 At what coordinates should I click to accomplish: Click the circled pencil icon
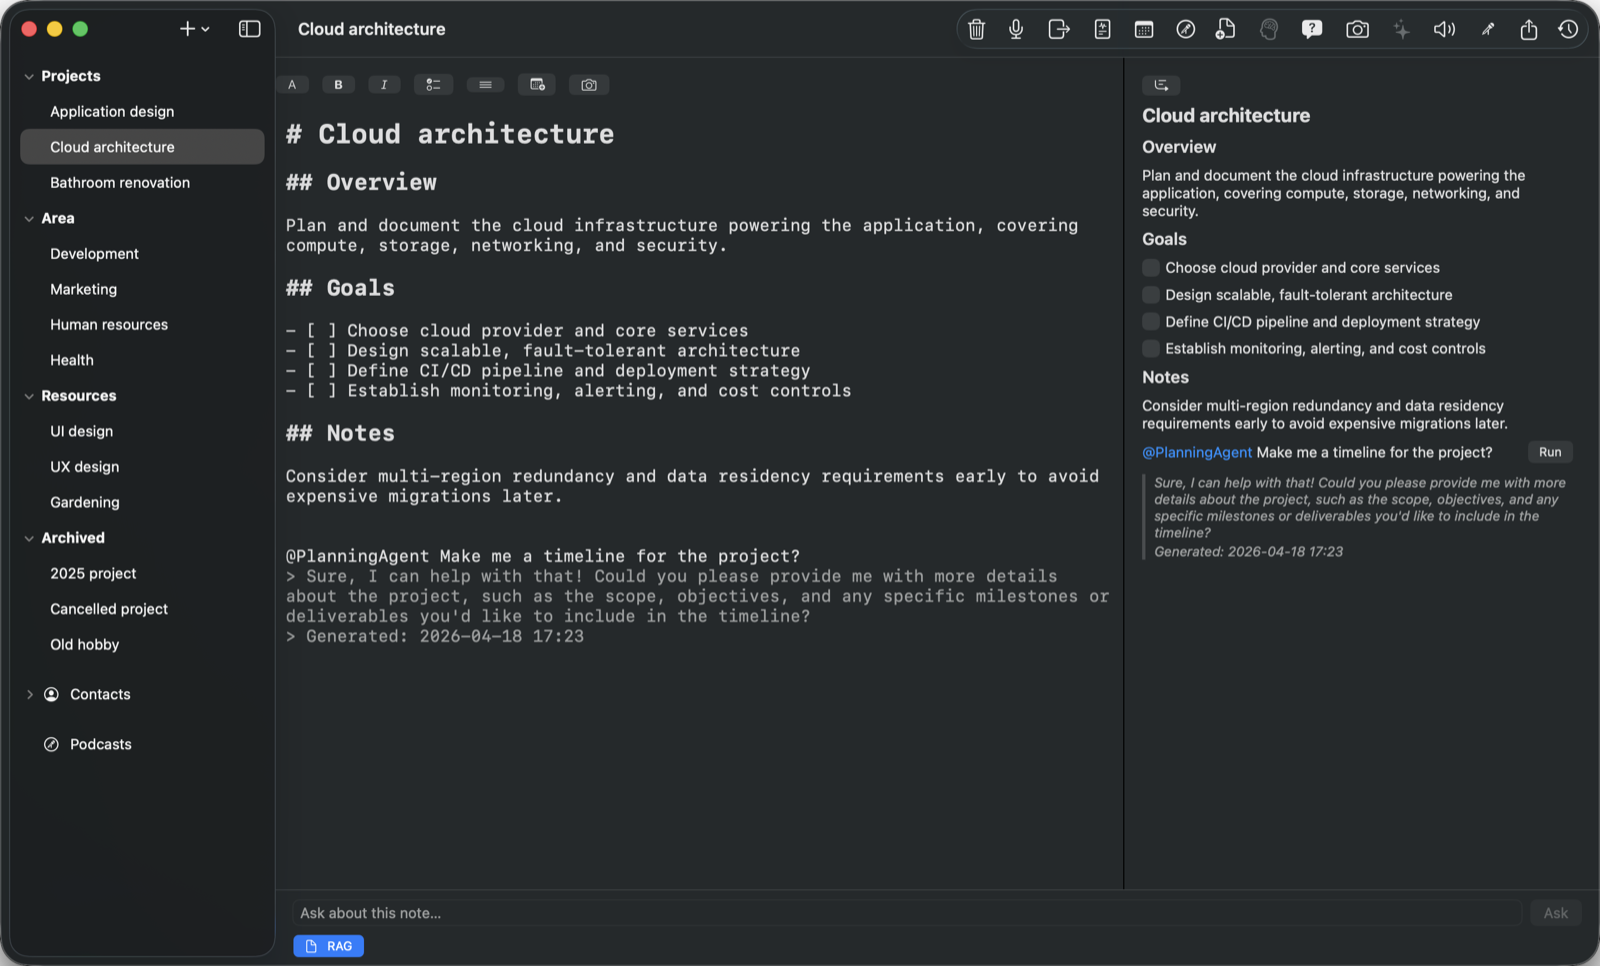click(x=1185, y=30)
